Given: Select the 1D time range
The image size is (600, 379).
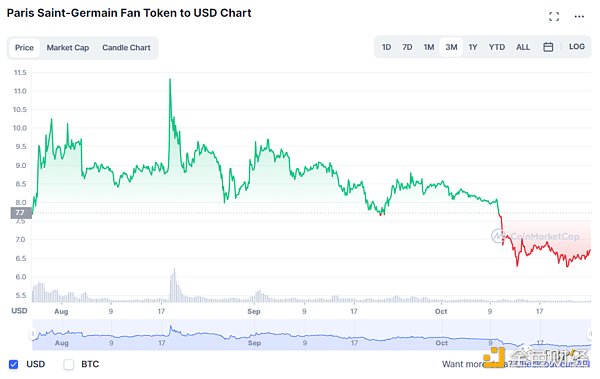Looking at the screenshot, I should point(386,47).
